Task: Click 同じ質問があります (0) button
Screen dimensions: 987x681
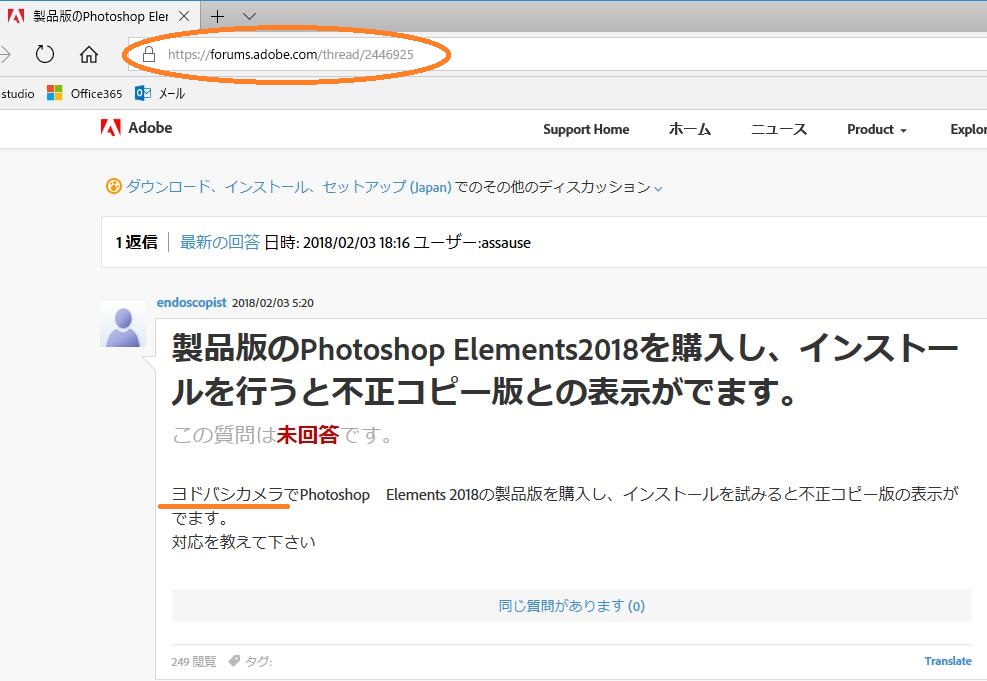Action: [x=572, y=605]
